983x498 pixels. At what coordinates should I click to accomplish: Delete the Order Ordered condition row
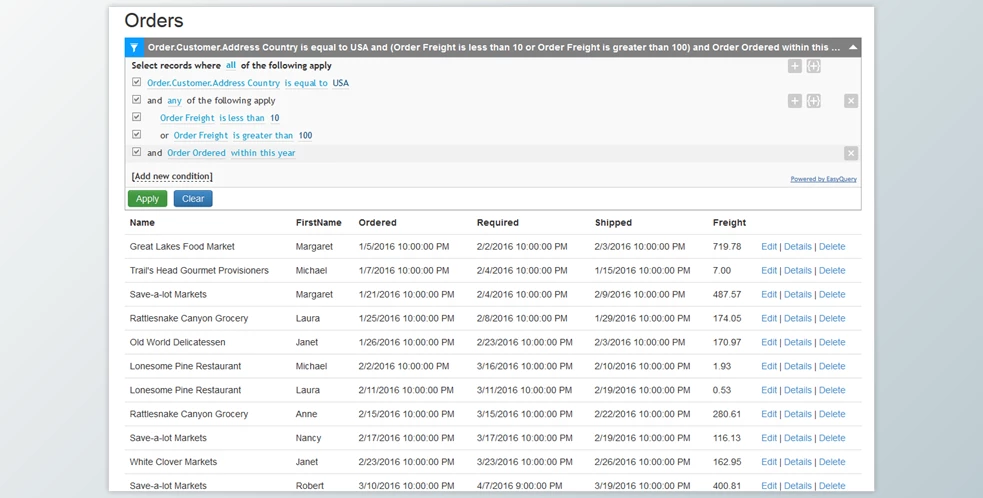(850, 153)
